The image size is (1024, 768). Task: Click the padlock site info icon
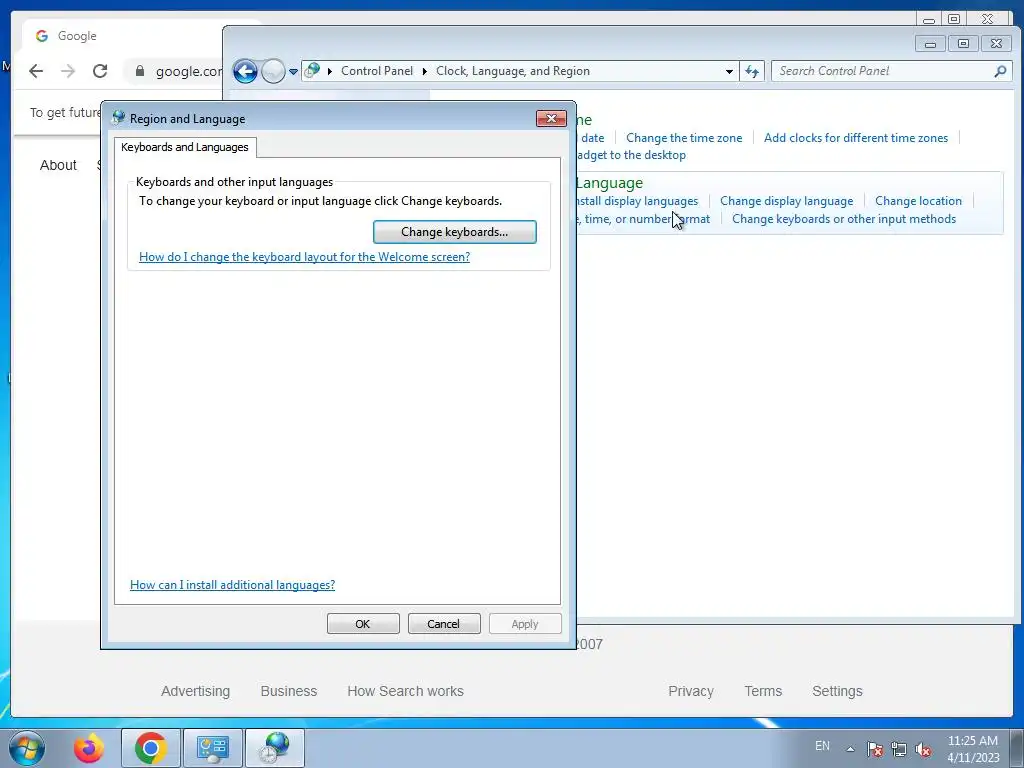pos(140,71)
